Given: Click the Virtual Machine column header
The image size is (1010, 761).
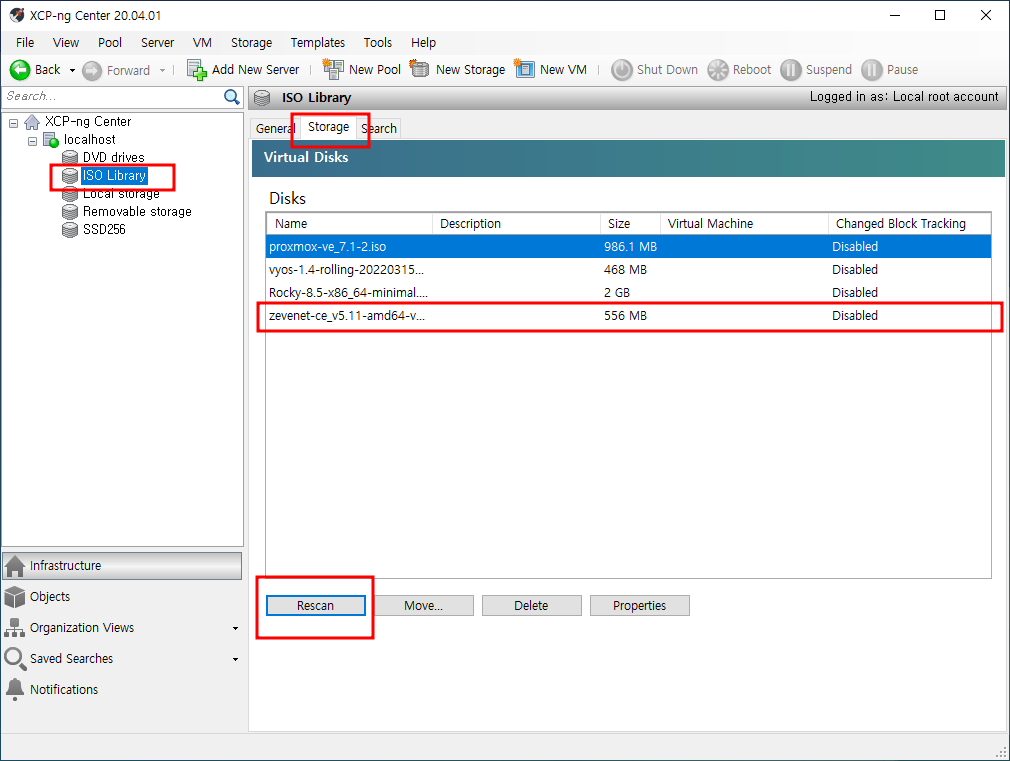Looking at the screenshot, I should tap(744, 224).
